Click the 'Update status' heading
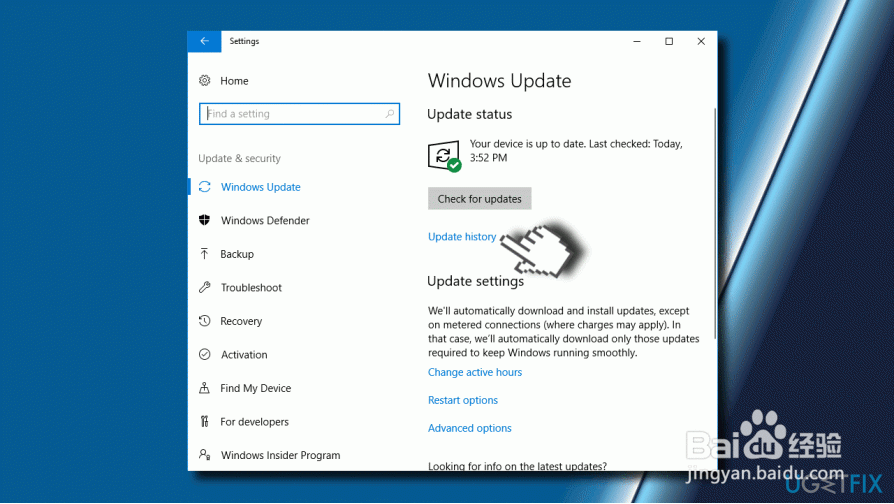Viewport: 894px width, 504px height. (470, 114)
